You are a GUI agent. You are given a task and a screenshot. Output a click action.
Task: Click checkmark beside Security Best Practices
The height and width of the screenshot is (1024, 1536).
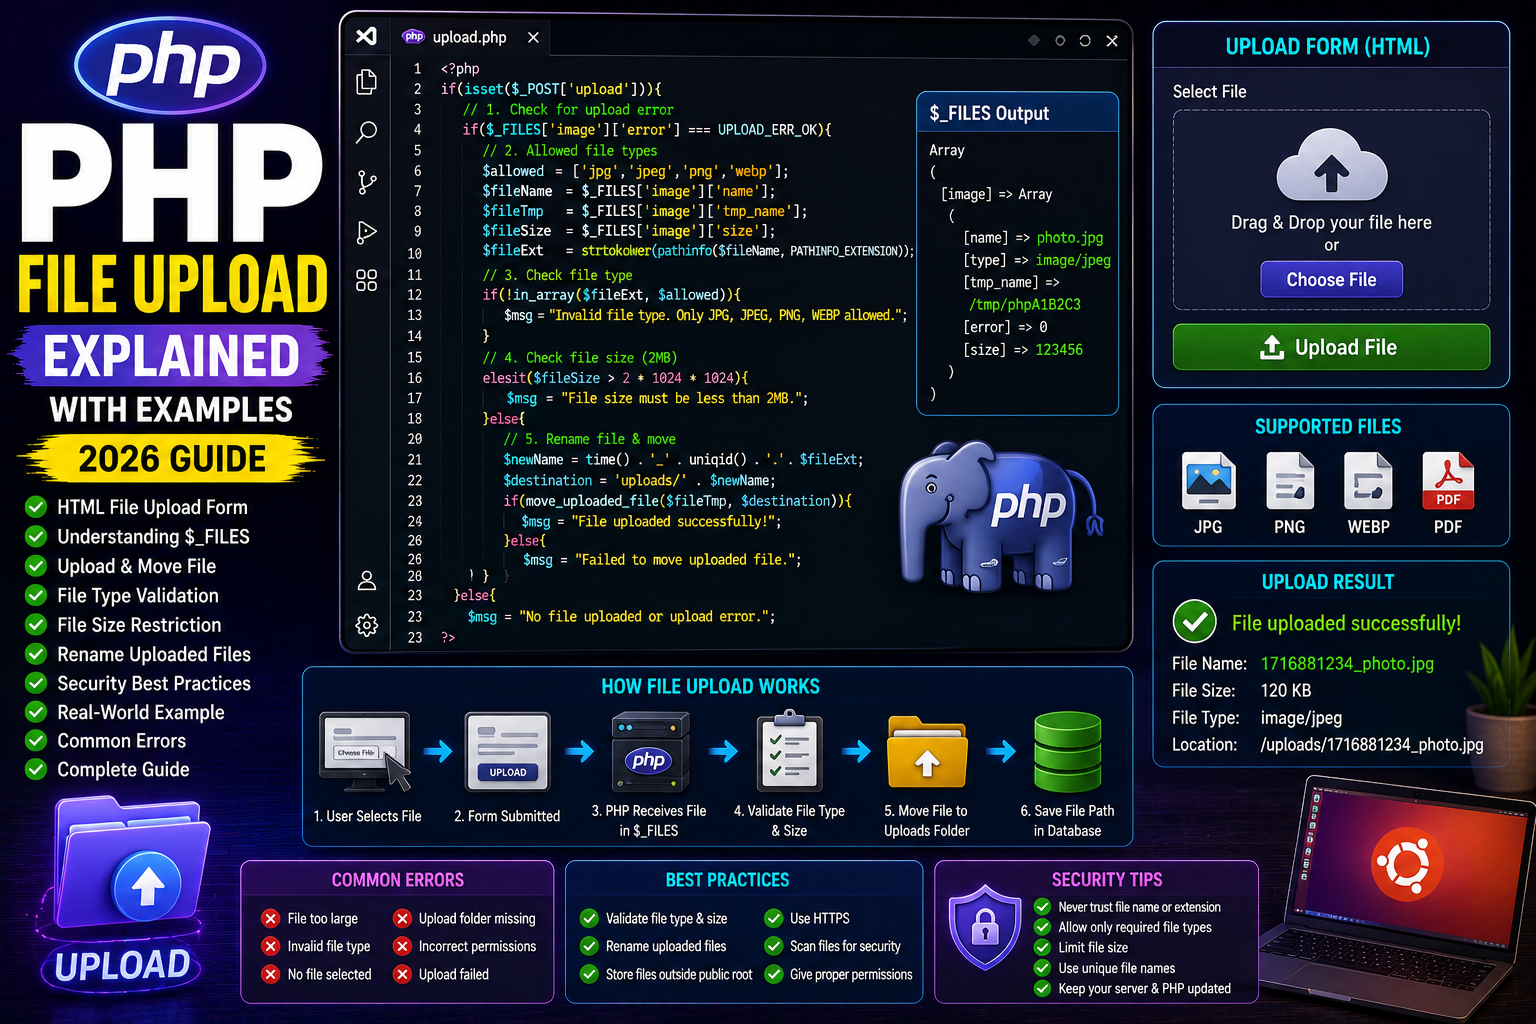click(36, 683)
